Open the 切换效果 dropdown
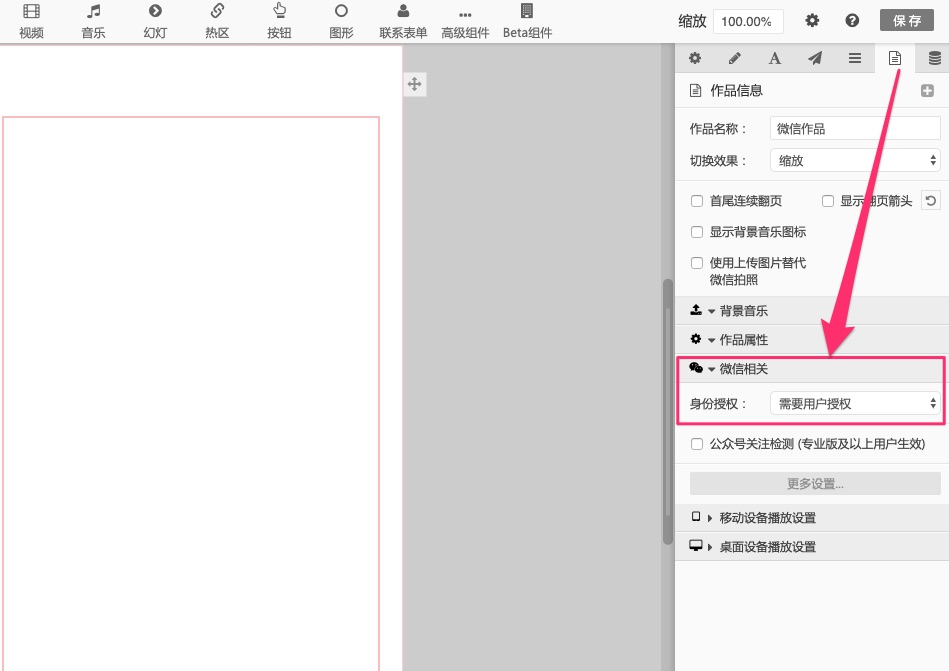This screenshot has height=671, width=949. coord(855,160)
